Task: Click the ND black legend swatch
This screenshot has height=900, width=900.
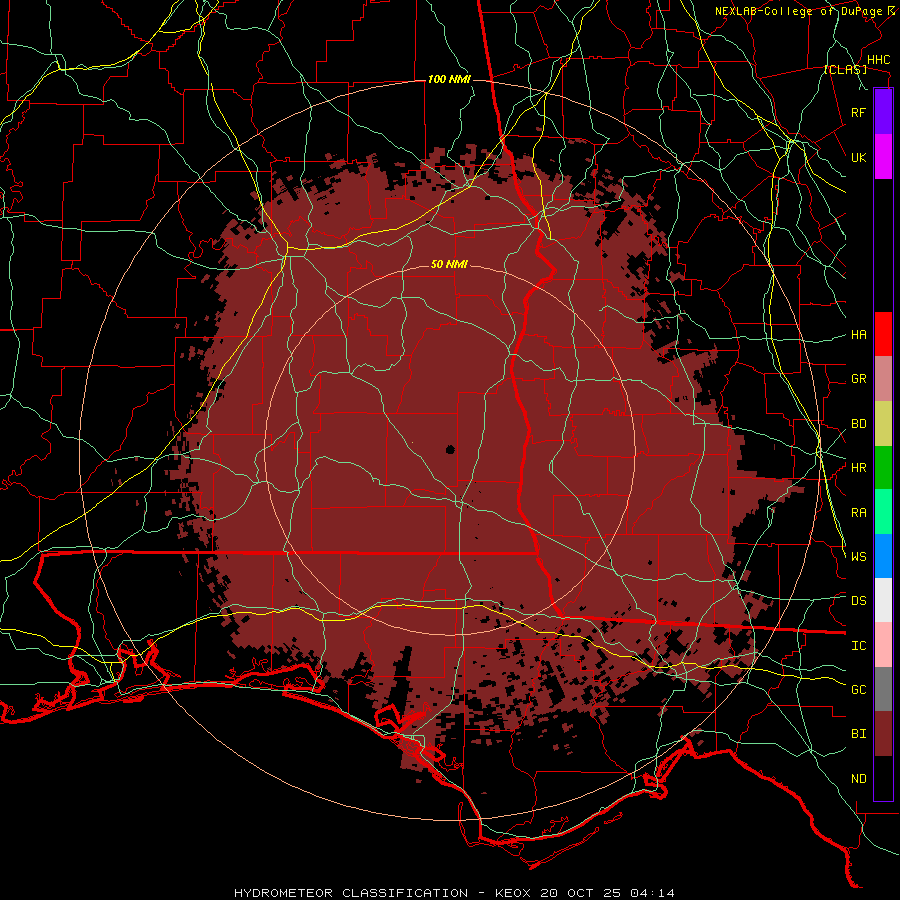Action: click(883, 778)
